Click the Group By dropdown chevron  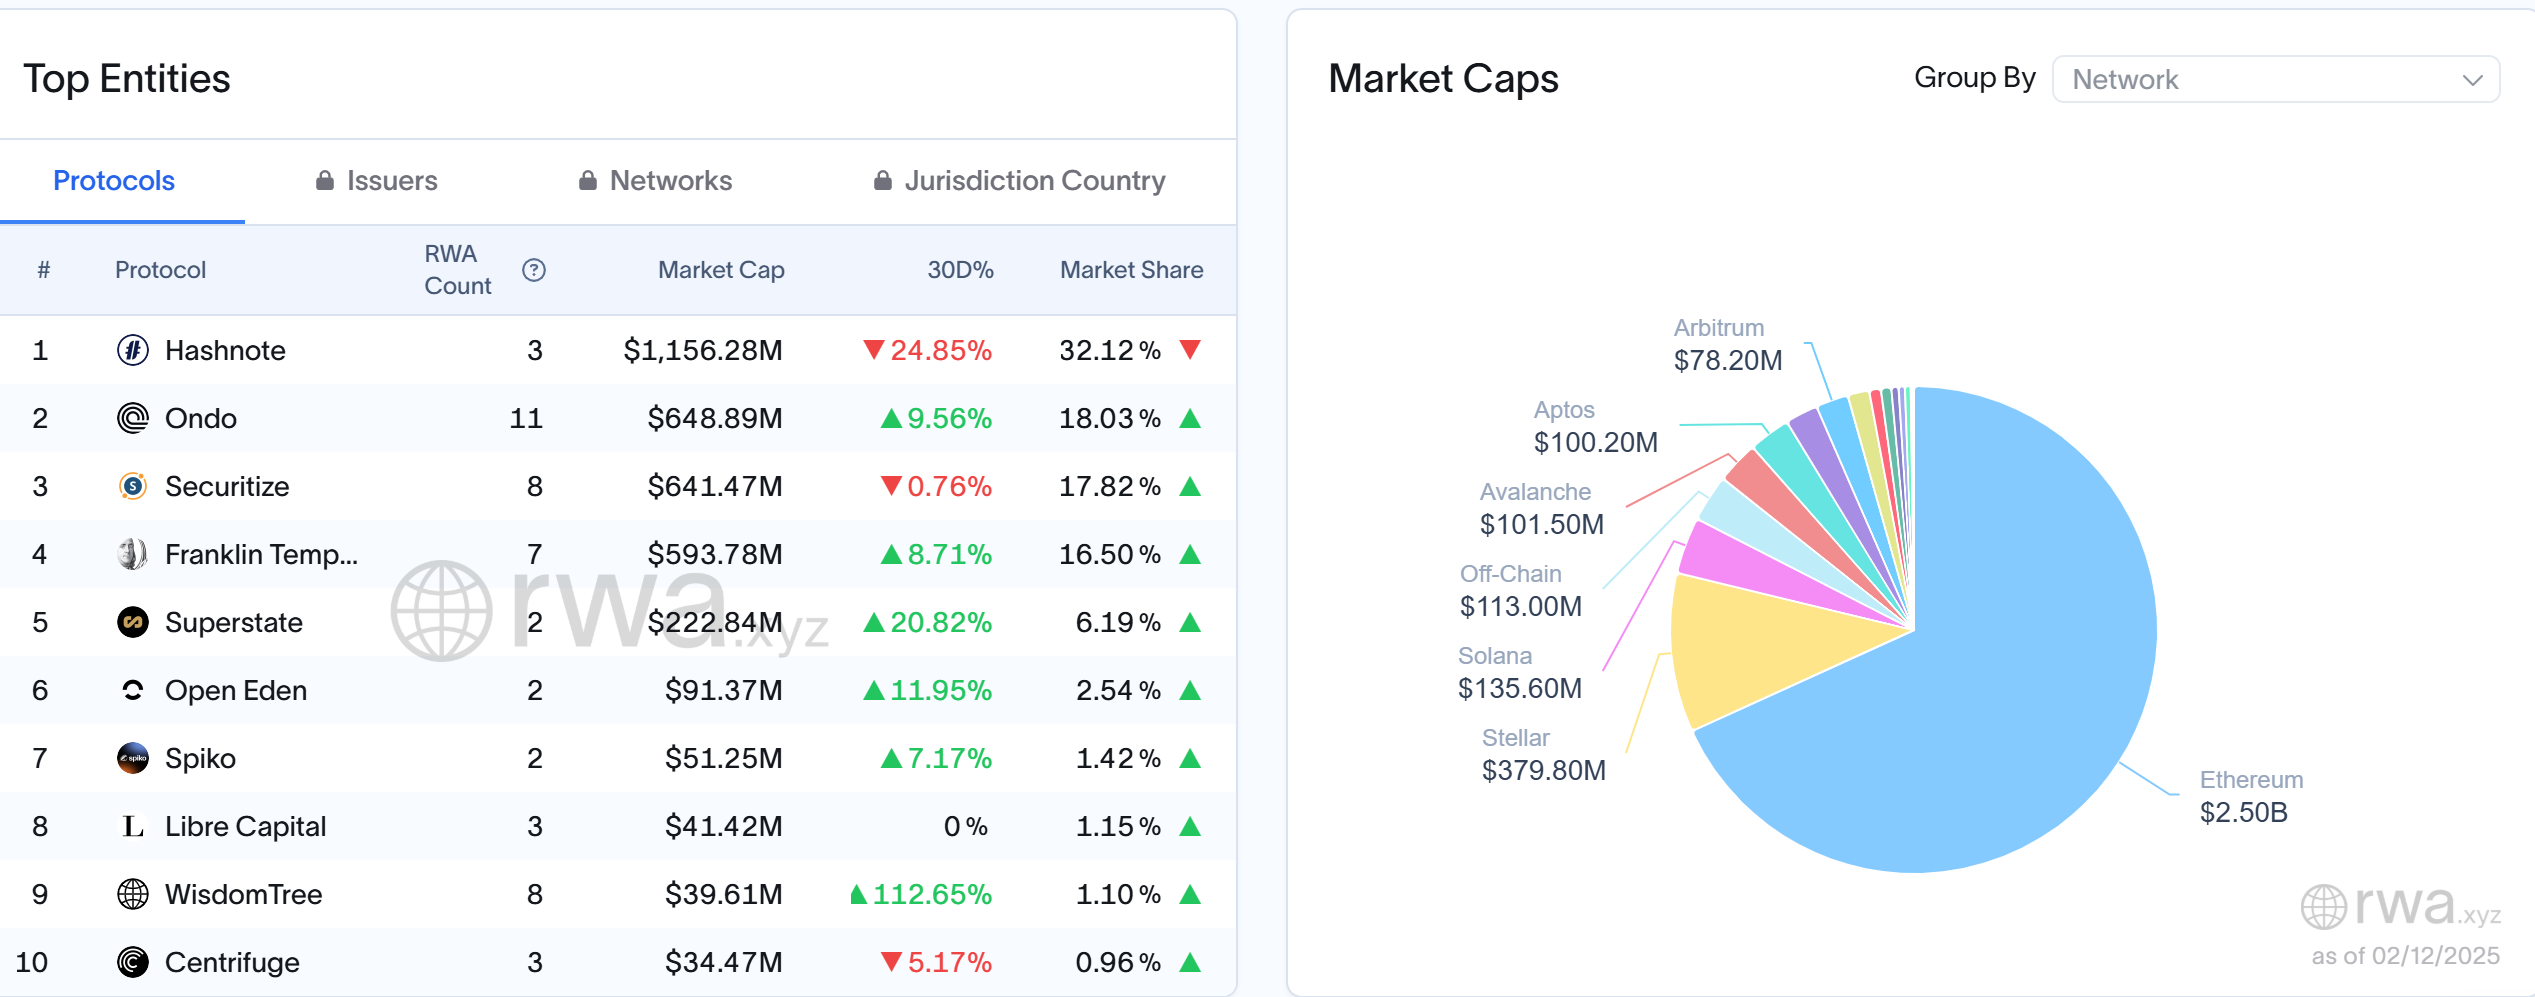[x=2473, y=80]
